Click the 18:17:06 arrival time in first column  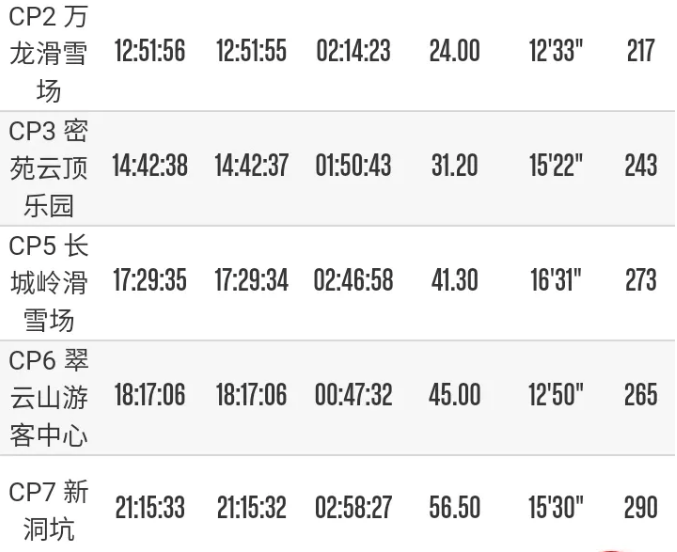pyautogui.click(x=149, y=395)
